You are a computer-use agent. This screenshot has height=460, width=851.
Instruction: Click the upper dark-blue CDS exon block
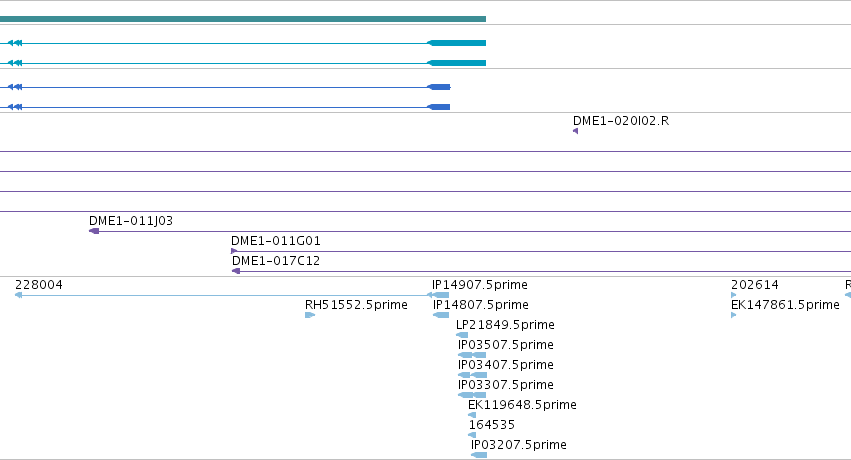(439, 87)
